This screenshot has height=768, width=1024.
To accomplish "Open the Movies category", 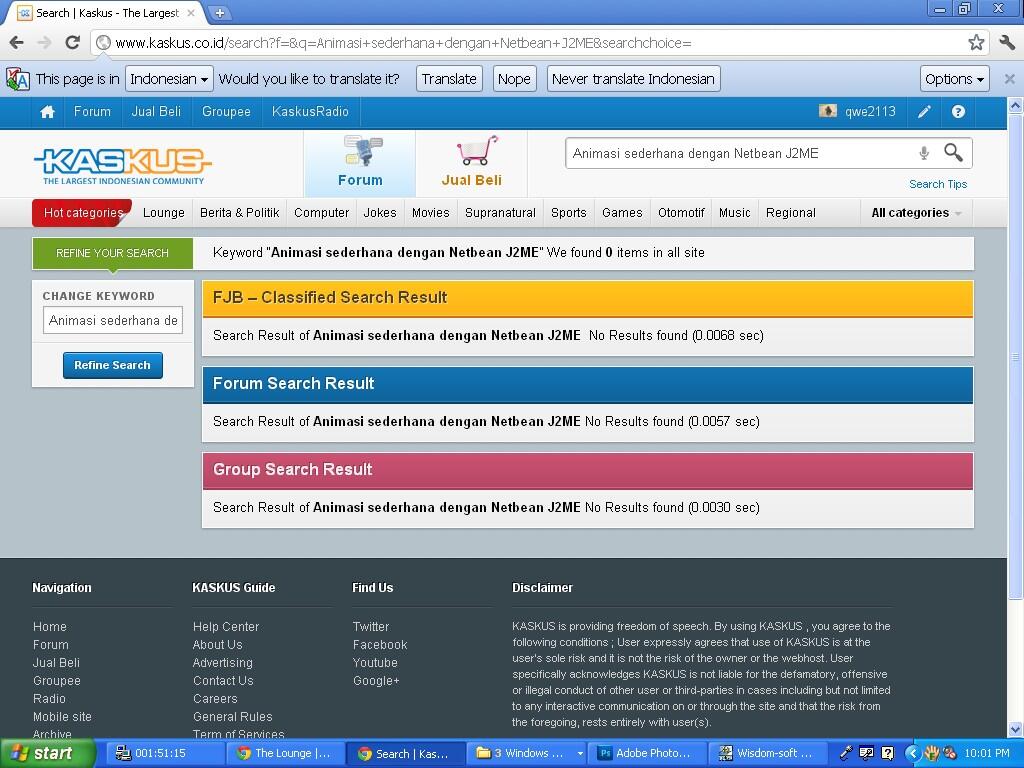I will [430, 213].
